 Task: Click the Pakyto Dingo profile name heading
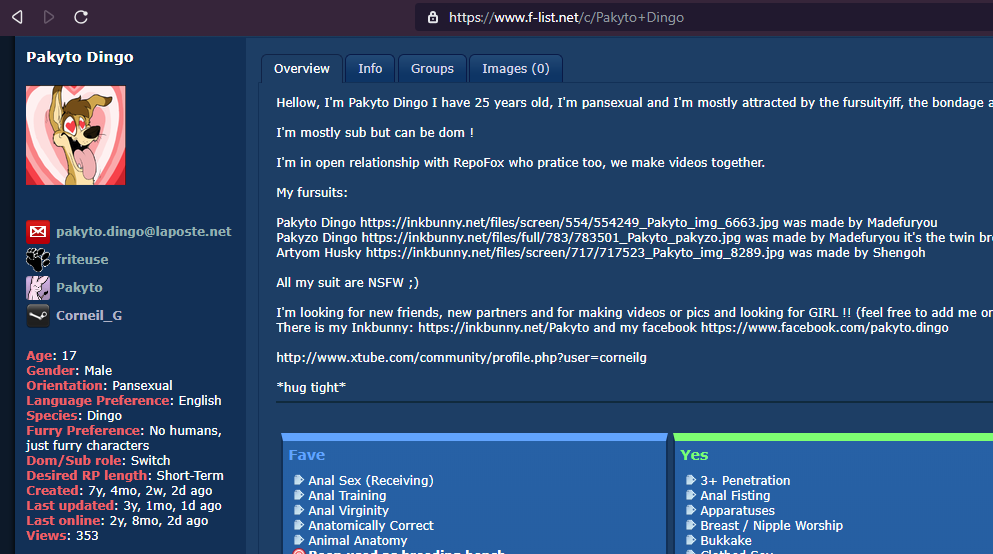pyautogui.click(x=80, y=57)
